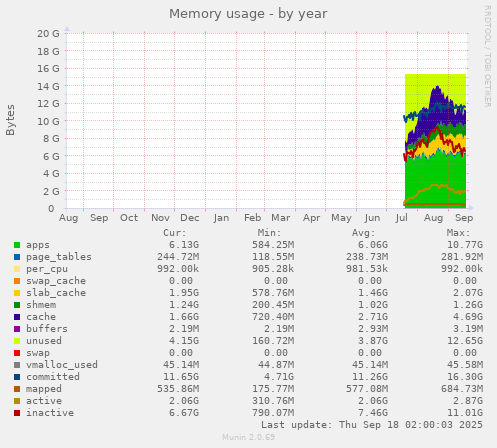Screen dimensions: 497x448
Task: Click the 'shmem' legend label
Action: [x=41, y=305]
